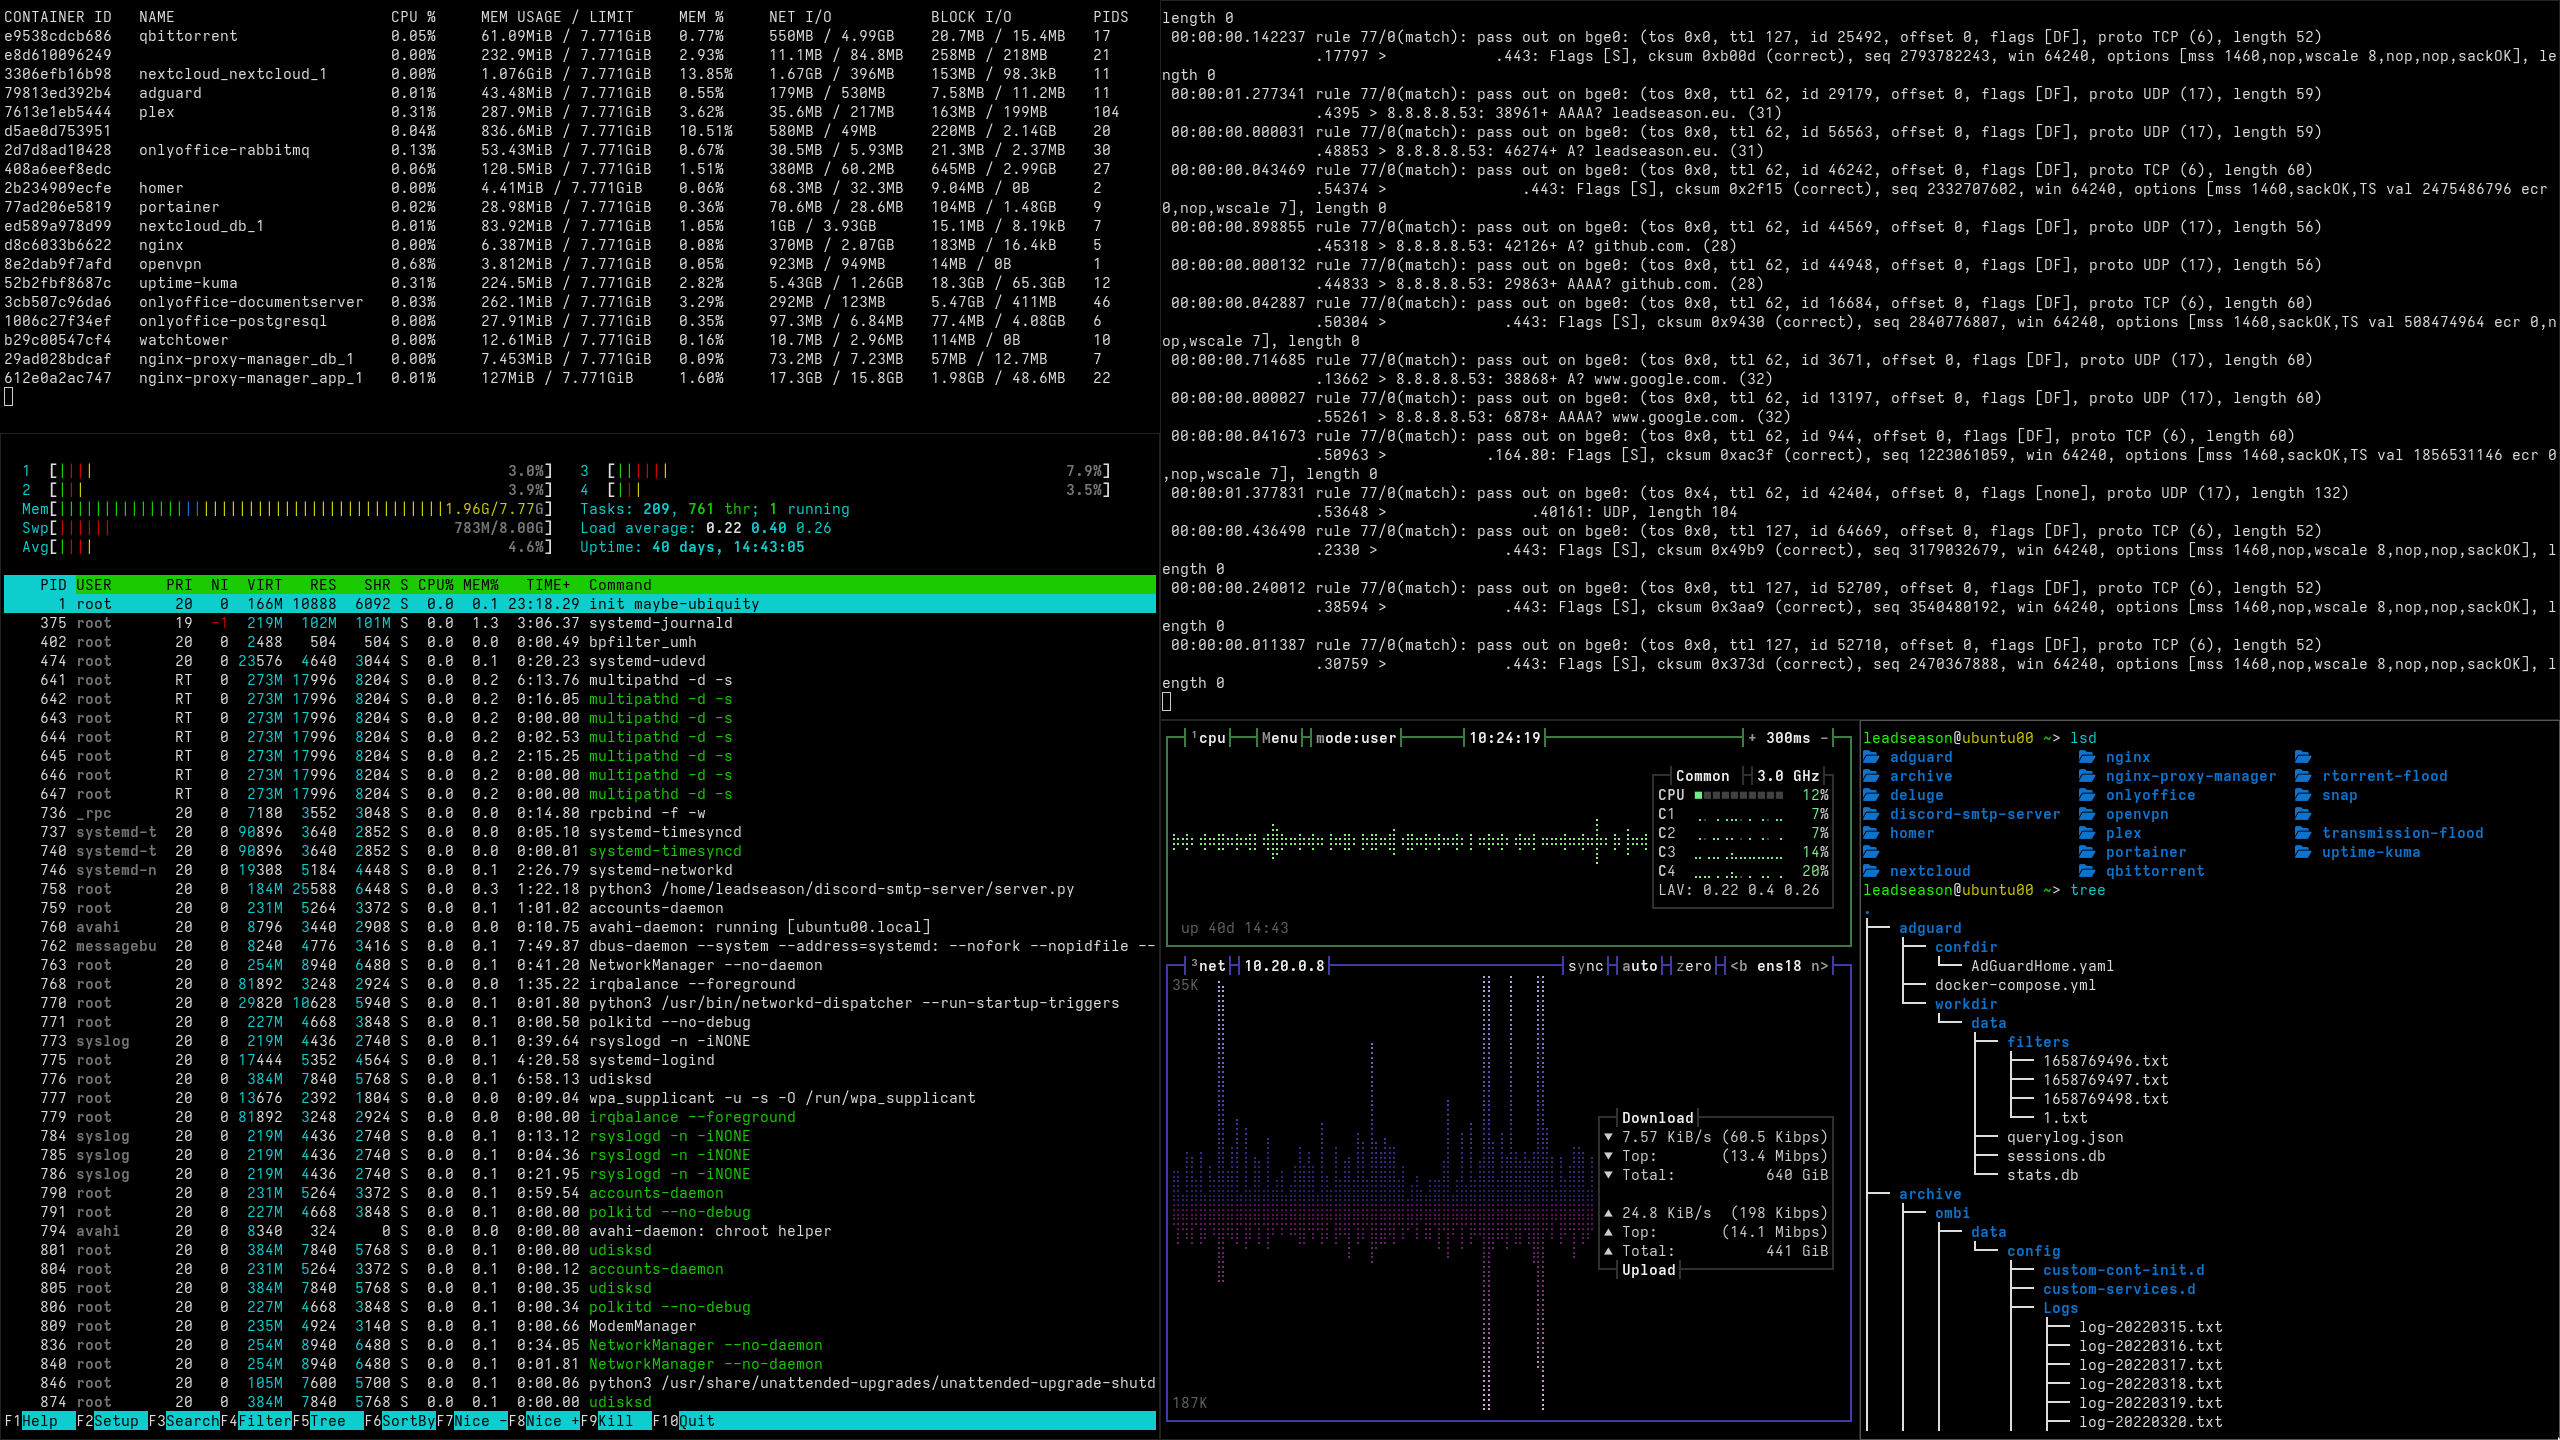Screen dimensions: 2560x1440
Task: Select the systemd-journald process row in htop
Action: (580, 623)
